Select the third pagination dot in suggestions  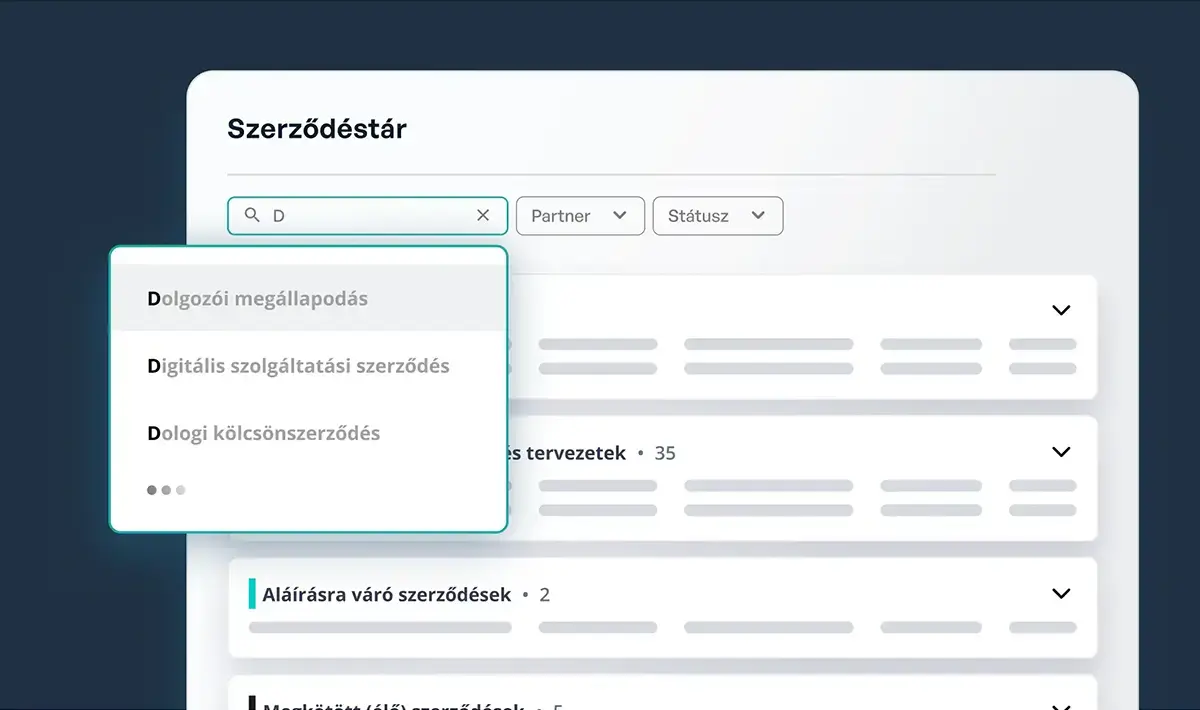click(x=181, y=490)
